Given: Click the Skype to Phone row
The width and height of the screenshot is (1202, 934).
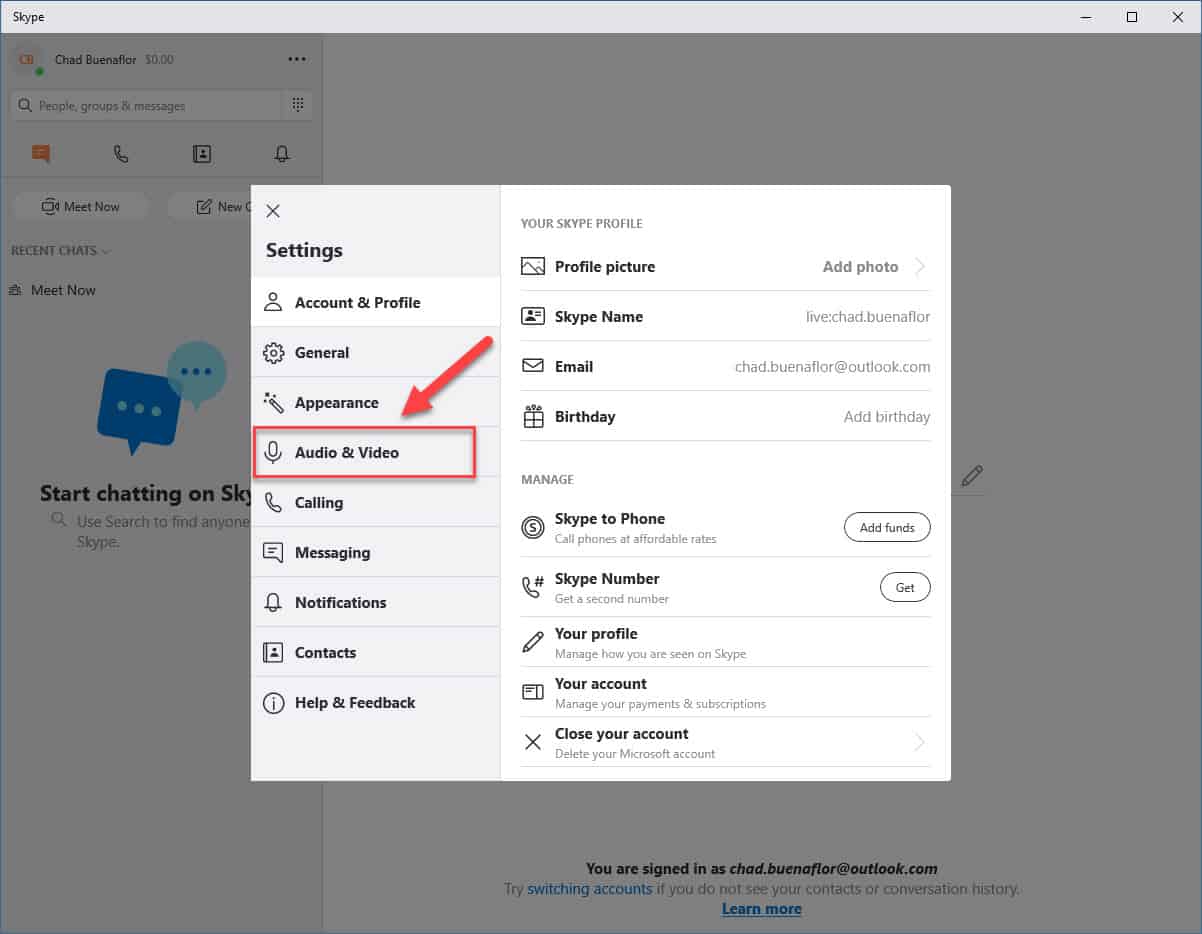Looking at the screenshot, I should 726,527.
